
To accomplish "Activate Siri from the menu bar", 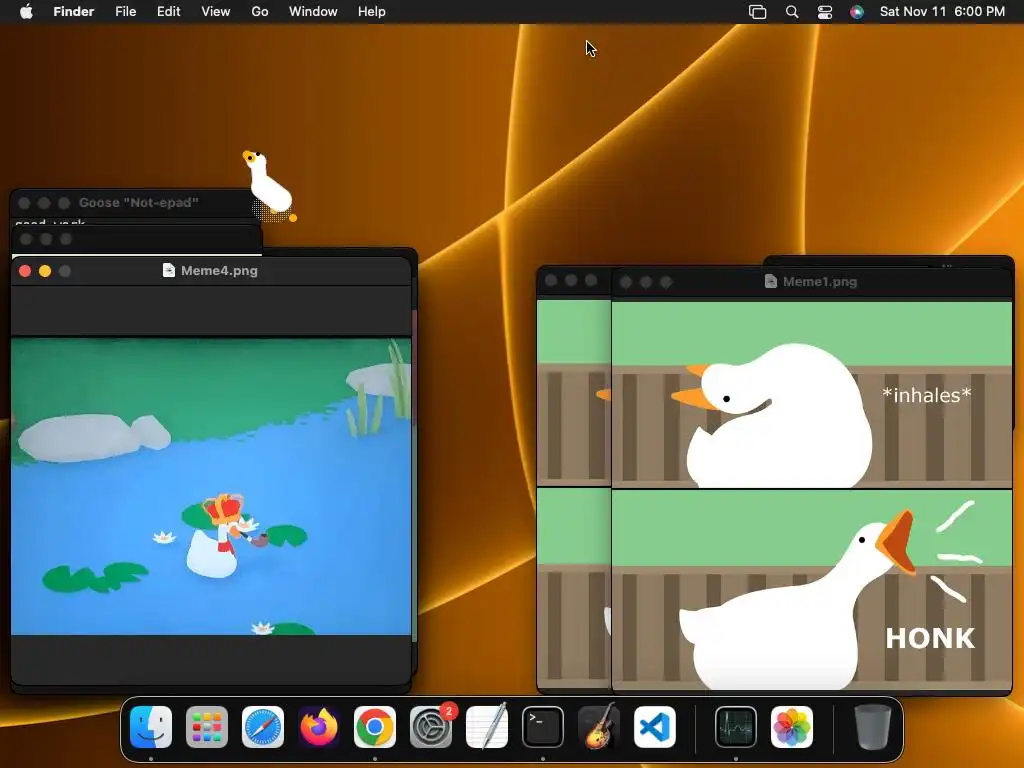I will (x=857, y=12).
